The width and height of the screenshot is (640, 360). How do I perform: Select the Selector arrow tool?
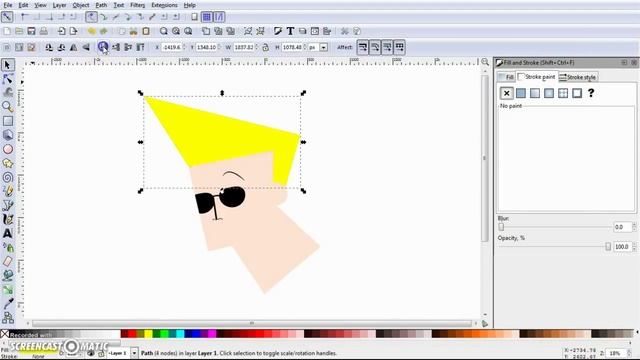[x=8, y=65]
